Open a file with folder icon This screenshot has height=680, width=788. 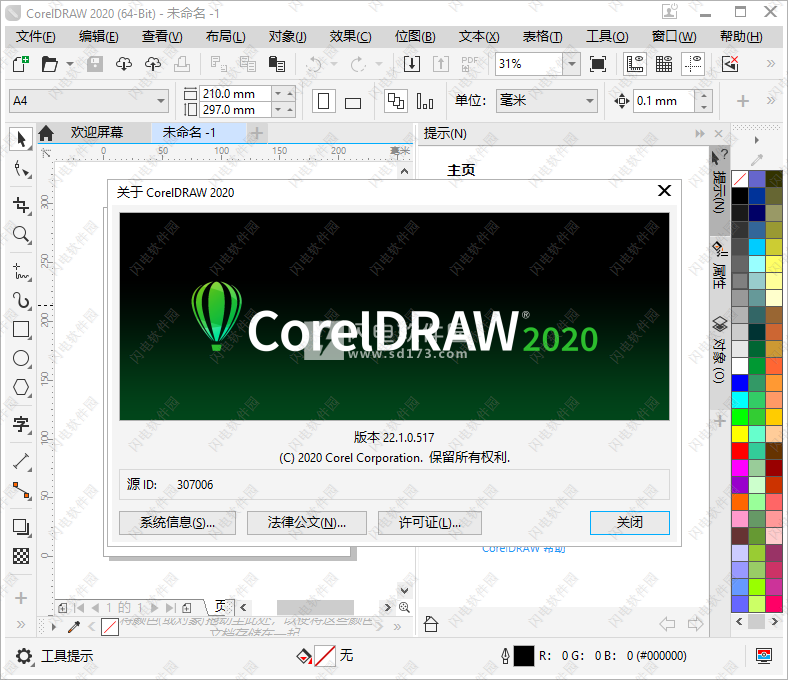click(x=50, y=64)
